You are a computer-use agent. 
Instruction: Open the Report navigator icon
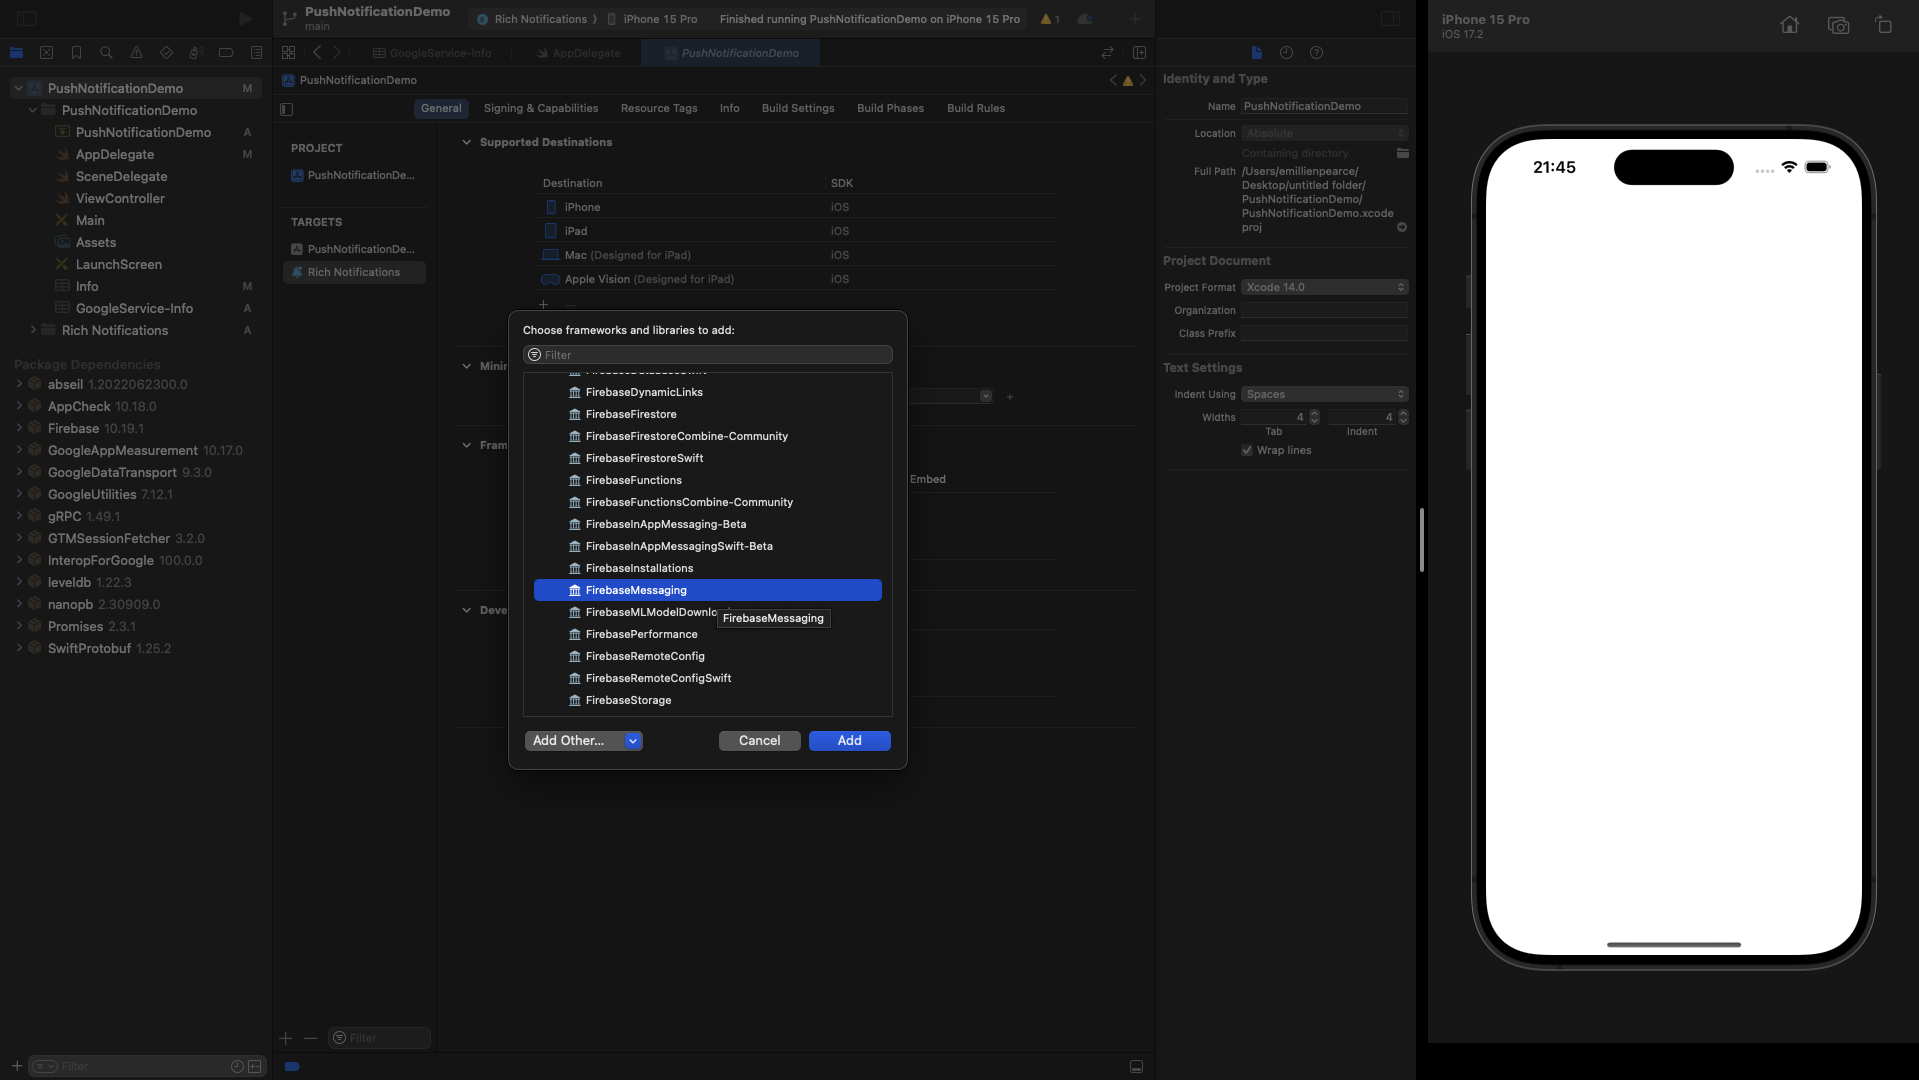coord(256,53)
